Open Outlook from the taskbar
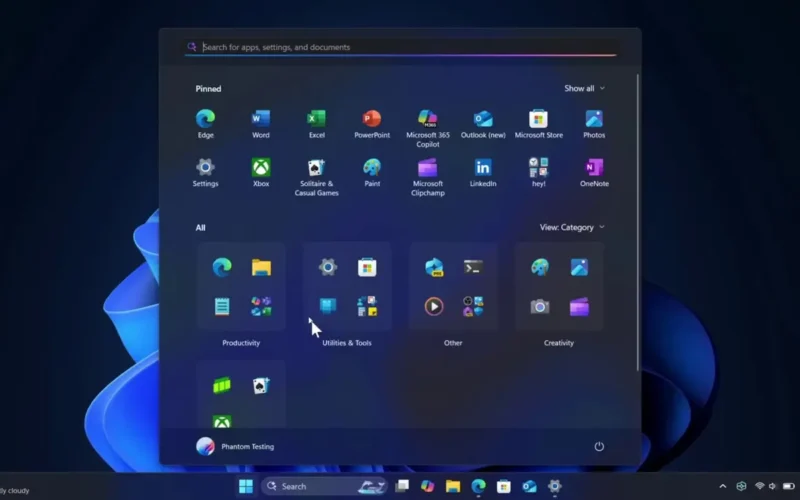Viewport: 800px width, 500px height. (x=529, y=486)
